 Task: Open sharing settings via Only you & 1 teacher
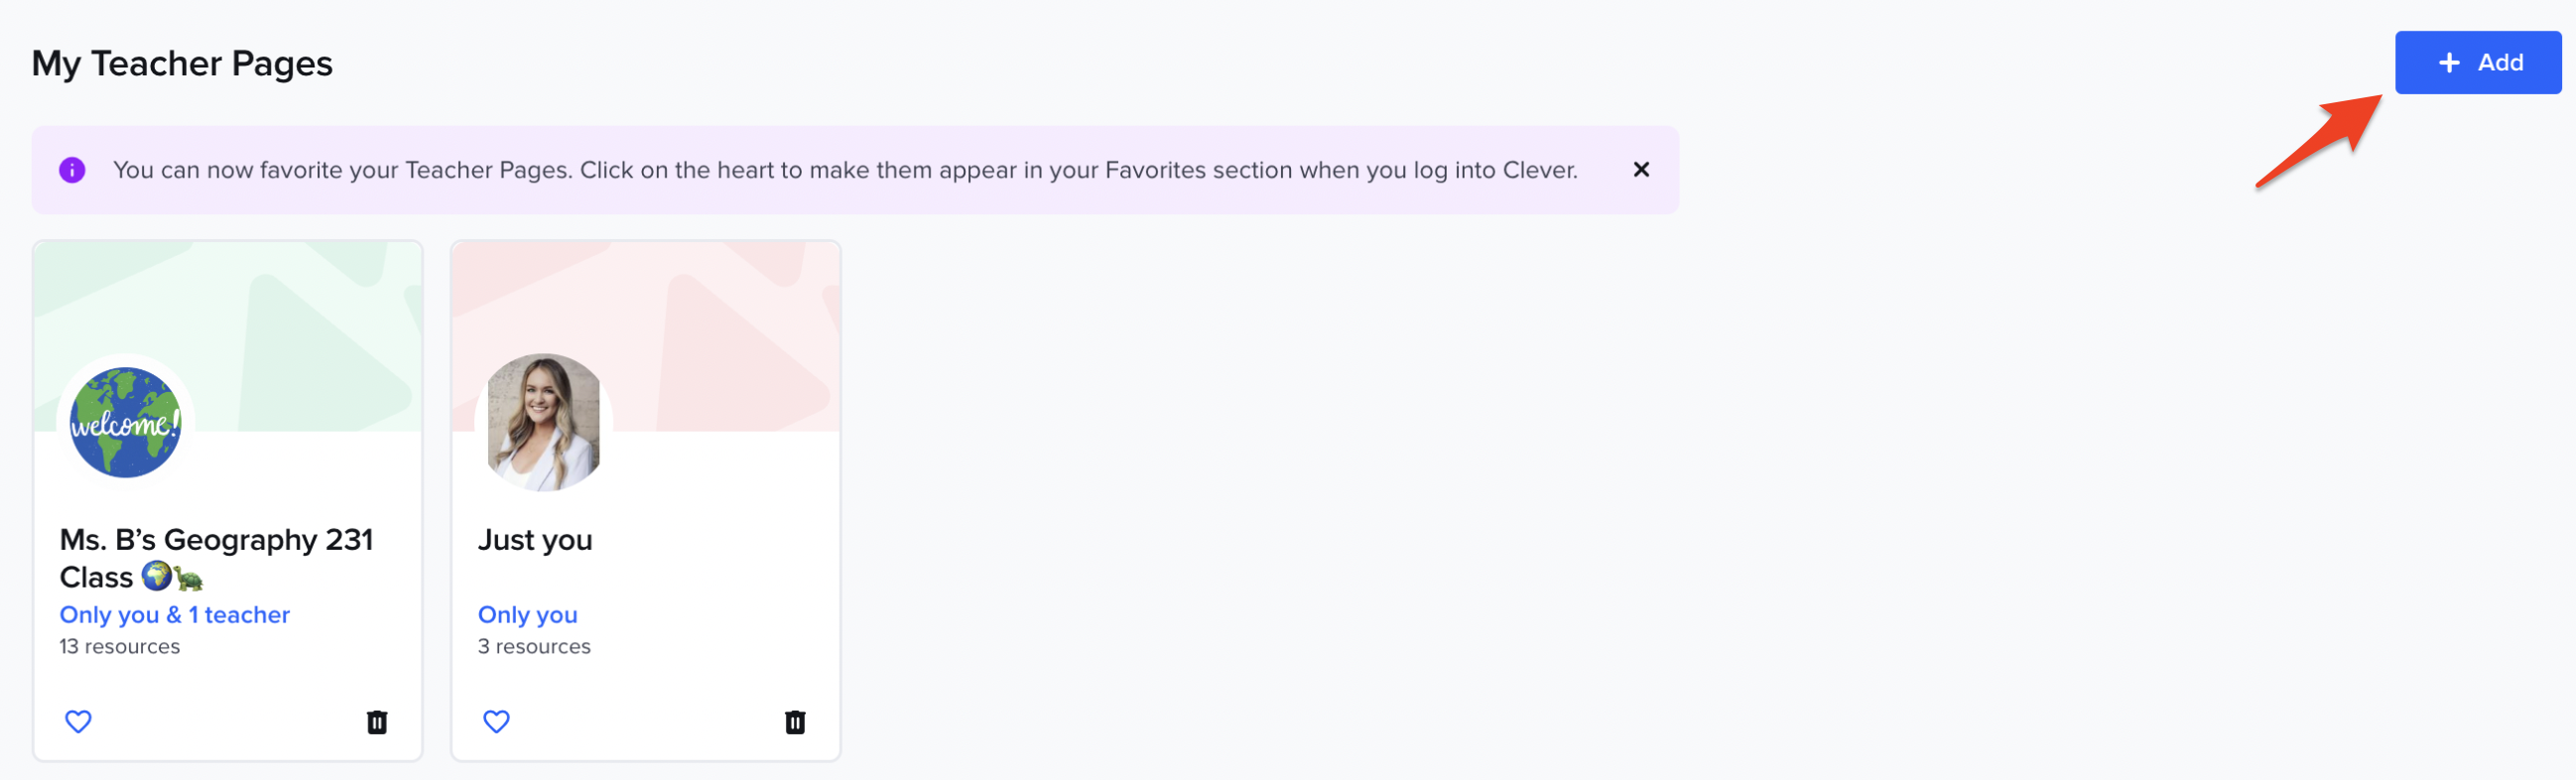pos(174,614)
